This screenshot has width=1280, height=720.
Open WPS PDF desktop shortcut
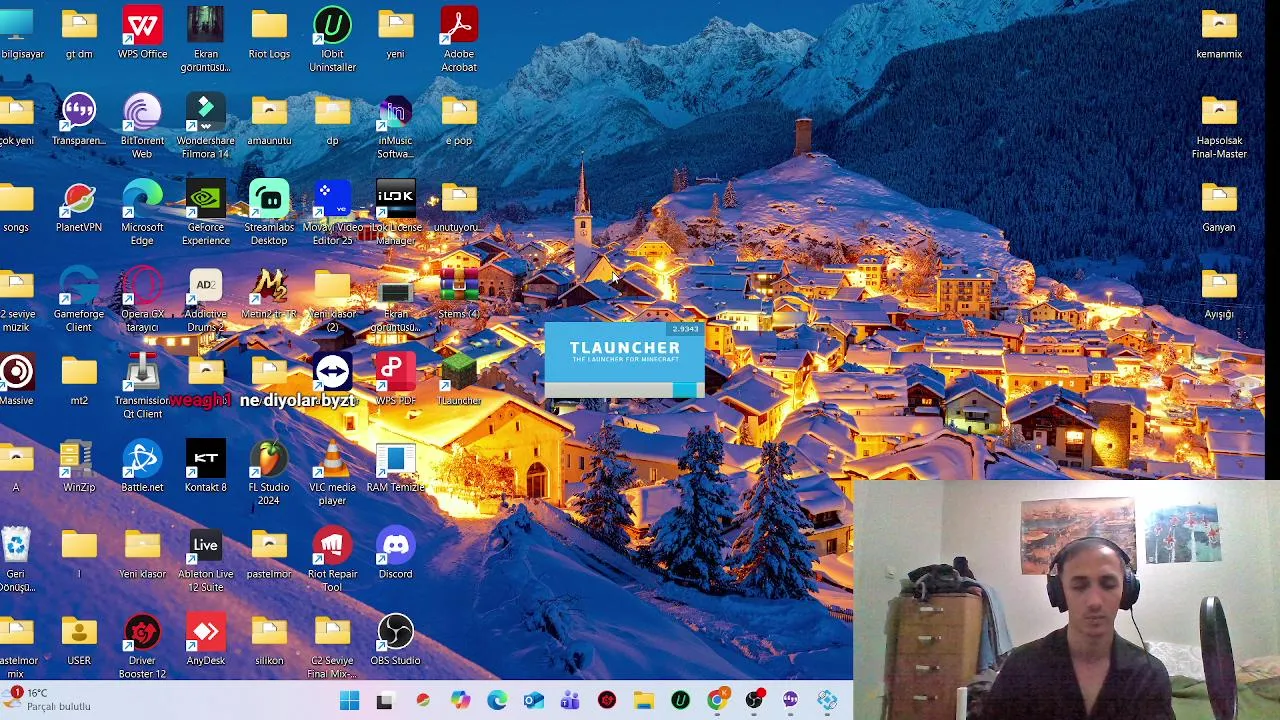coord(395,380)
